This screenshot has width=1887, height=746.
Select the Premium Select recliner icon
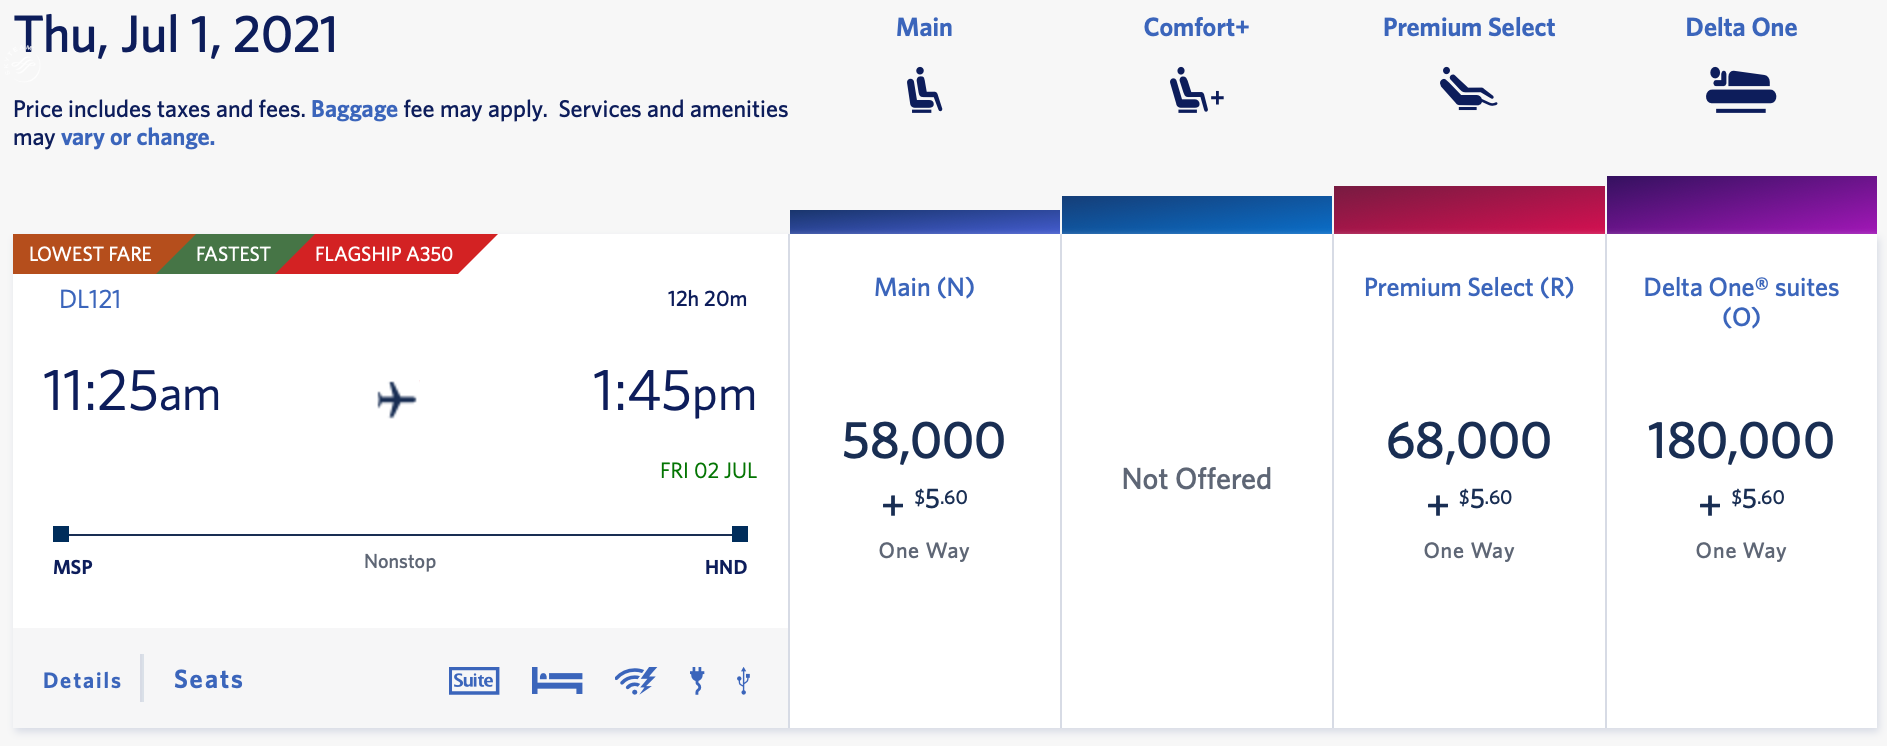coord(1467,90)
